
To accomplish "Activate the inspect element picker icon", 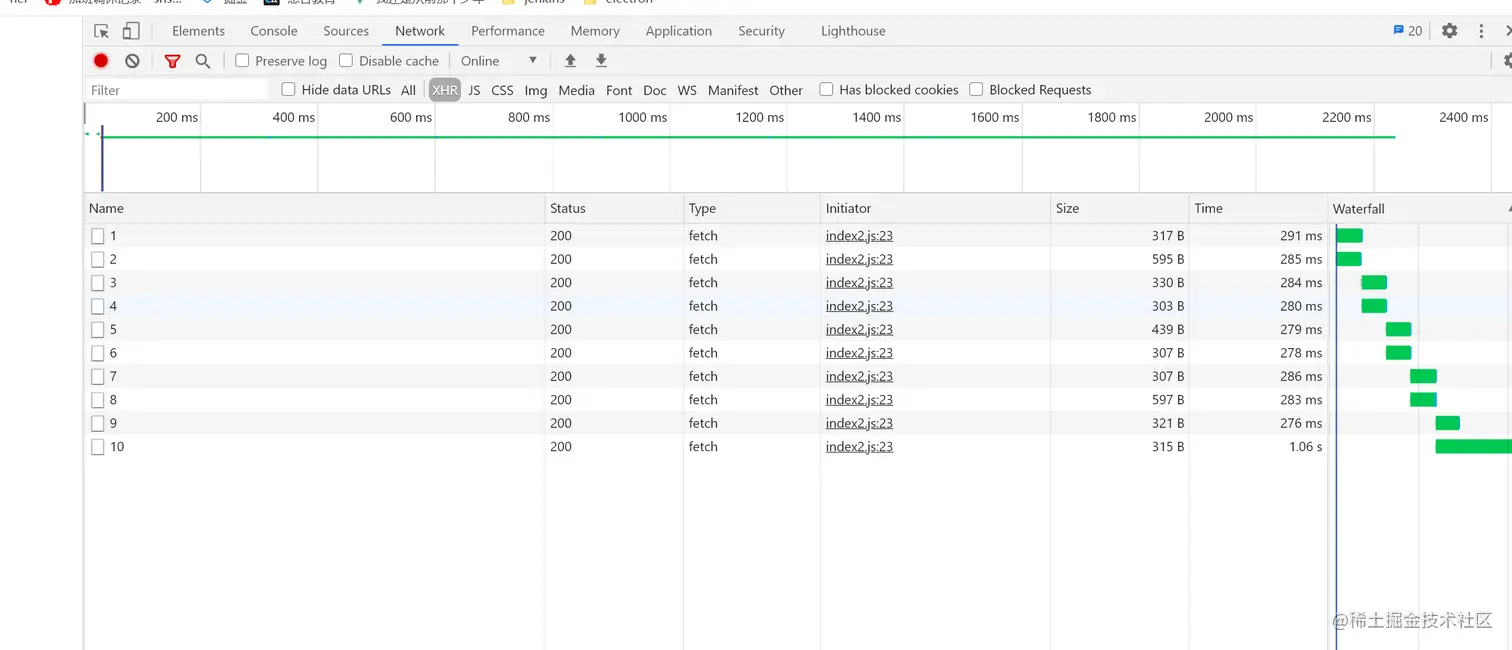I will (101, 31).
